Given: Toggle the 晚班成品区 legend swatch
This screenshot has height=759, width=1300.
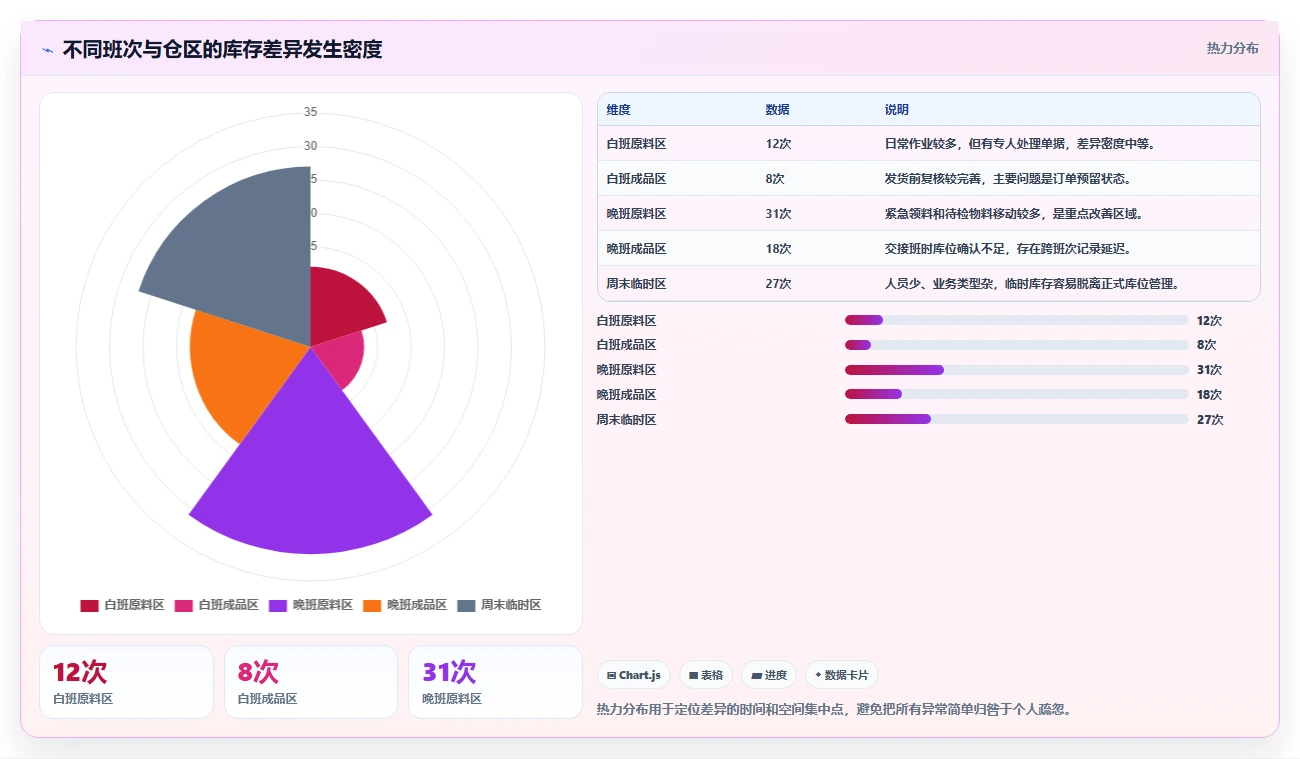Looking at the screenshot, I should (372, 605).
